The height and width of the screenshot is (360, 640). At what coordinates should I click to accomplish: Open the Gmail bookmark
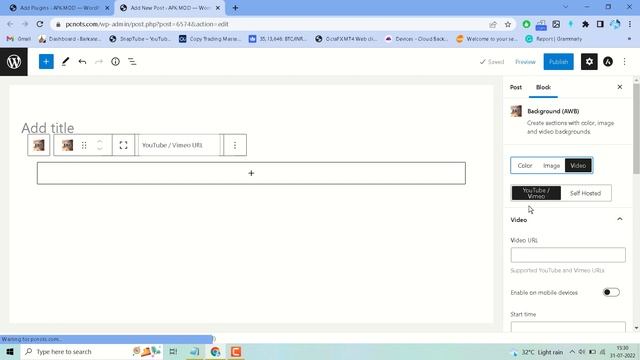[19, 39]
